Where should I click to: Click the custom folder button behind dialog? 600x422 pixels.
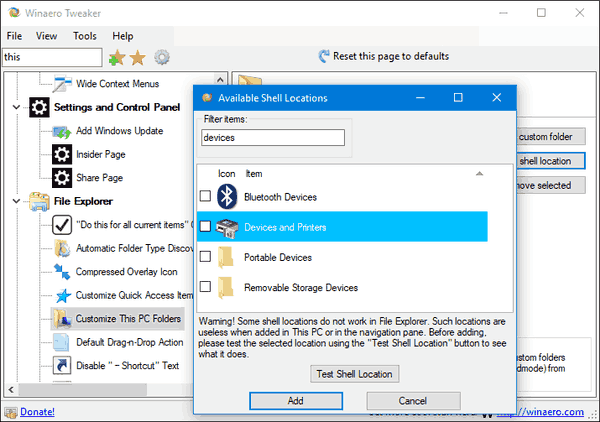tap(551, 137)
